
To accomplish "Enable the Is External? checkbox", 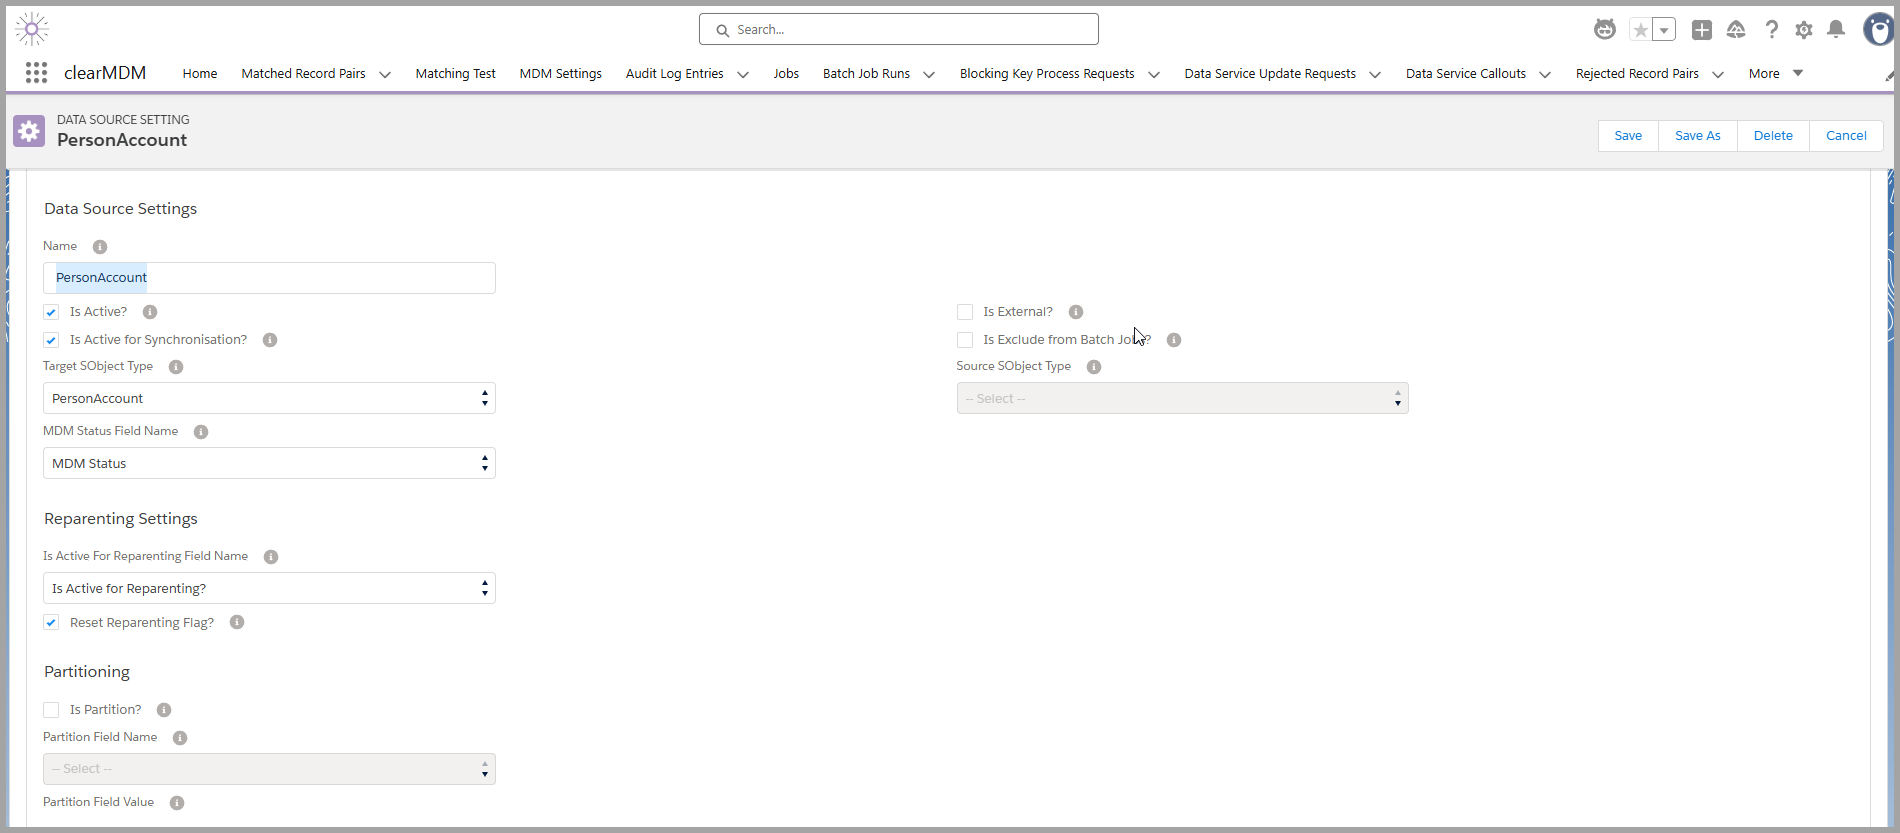I will (965, 312).
